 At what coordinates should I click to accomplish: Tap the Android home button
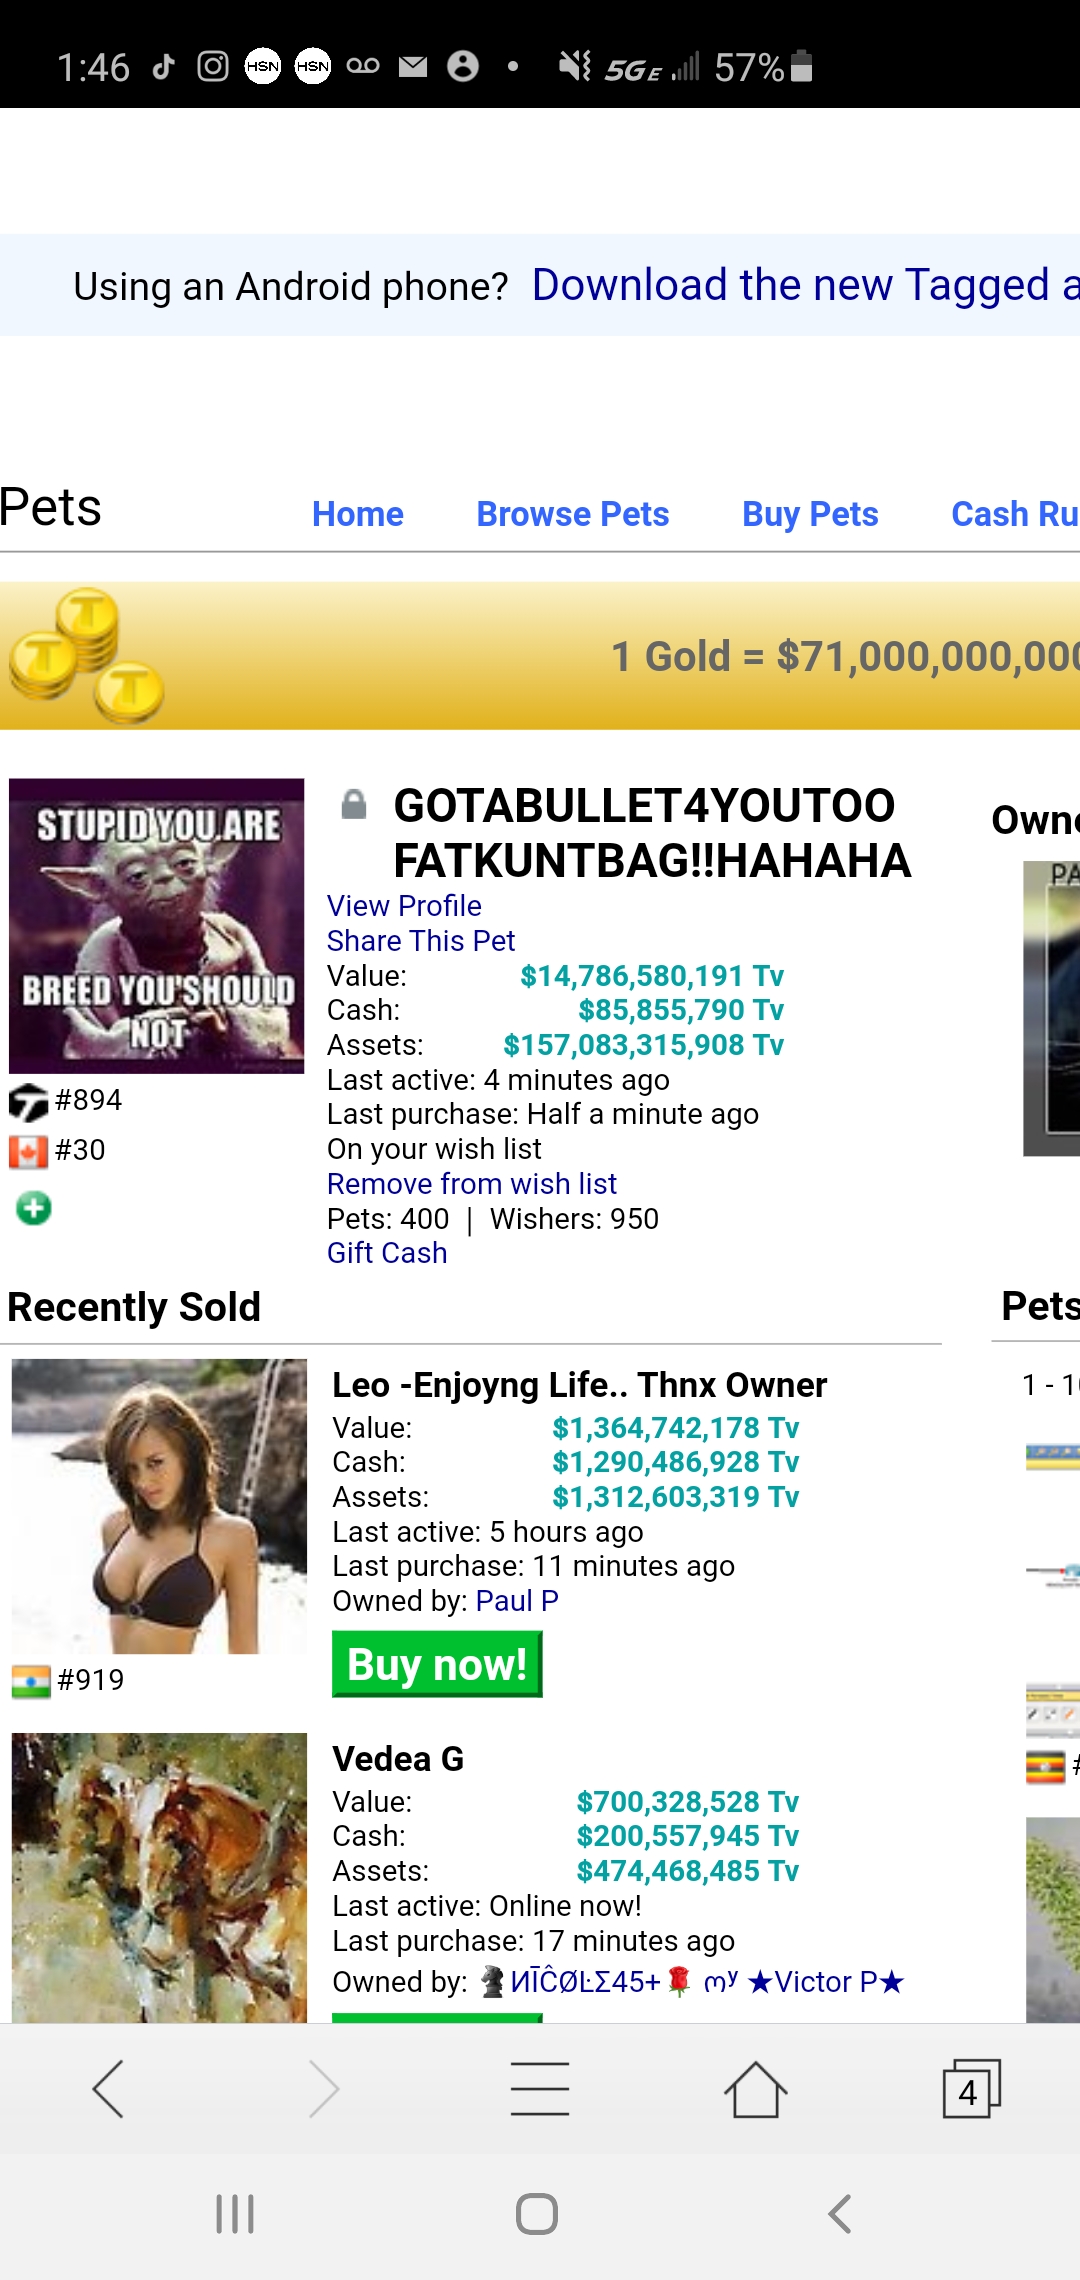[x=537, y=2214]
